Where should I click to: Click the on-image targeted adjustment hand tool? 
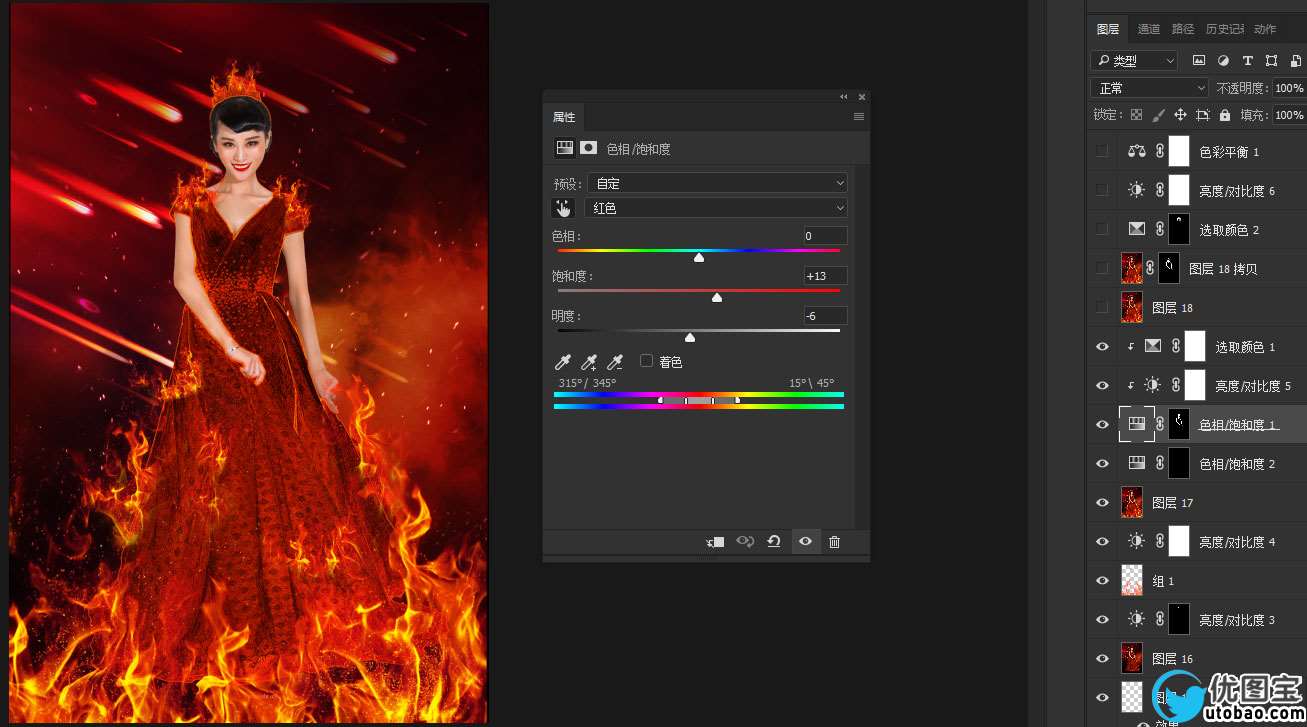[x=564, y=208]
